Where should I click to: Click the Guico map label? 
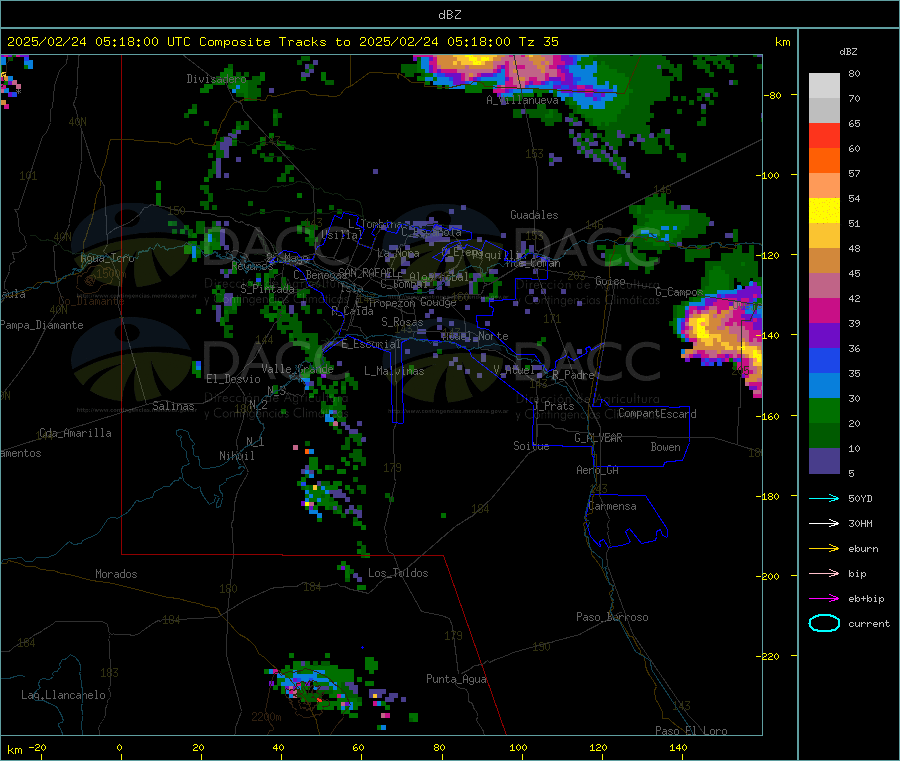(x=610, y=281)
